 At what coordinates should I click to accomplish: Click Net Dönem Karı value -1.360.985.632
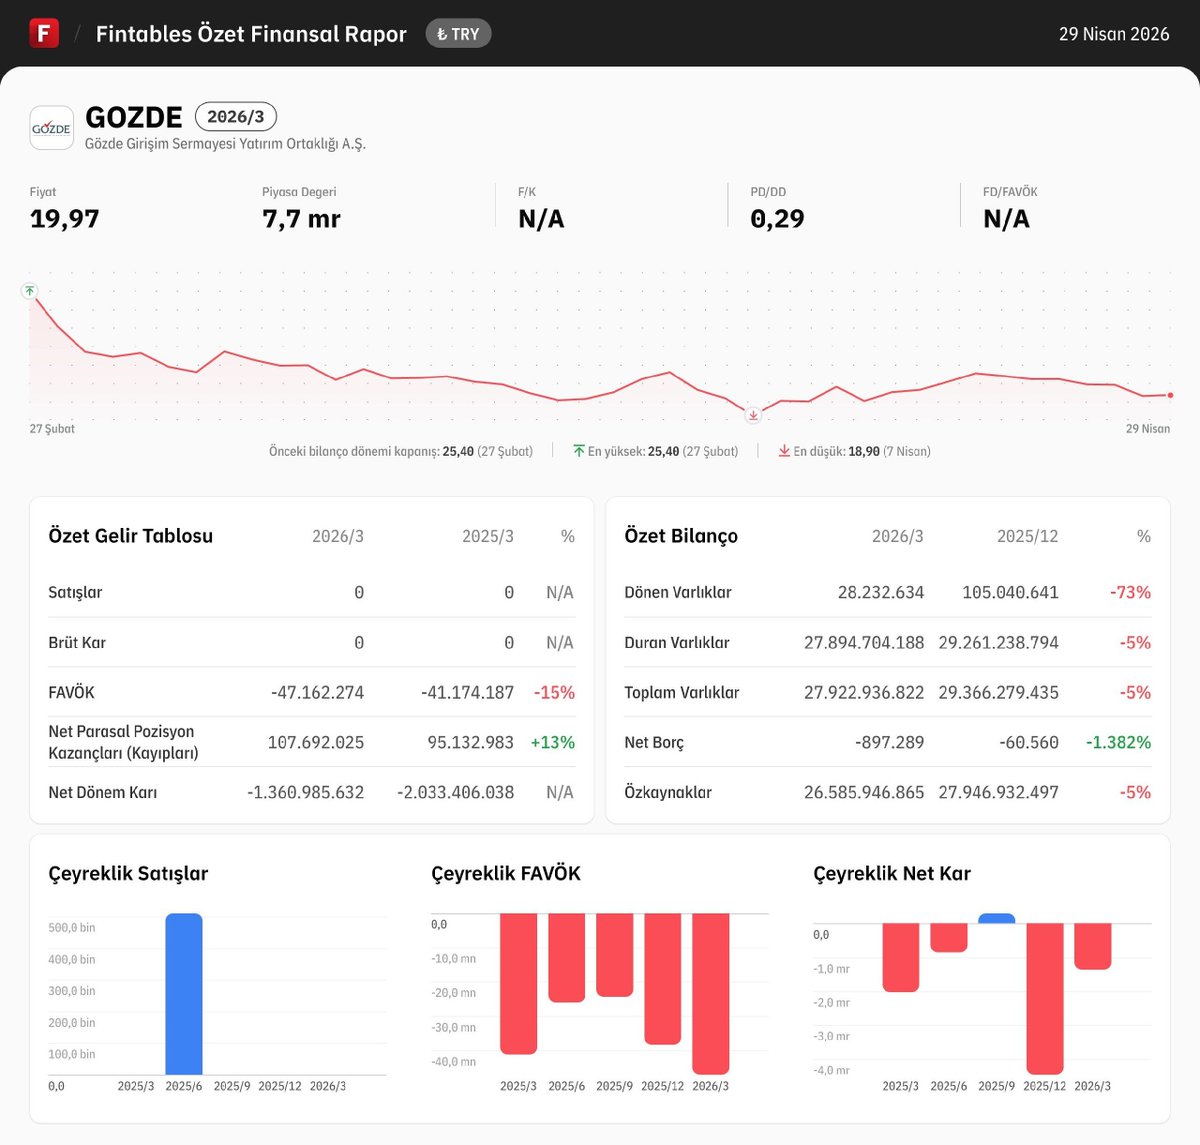(x=306, y=793)
